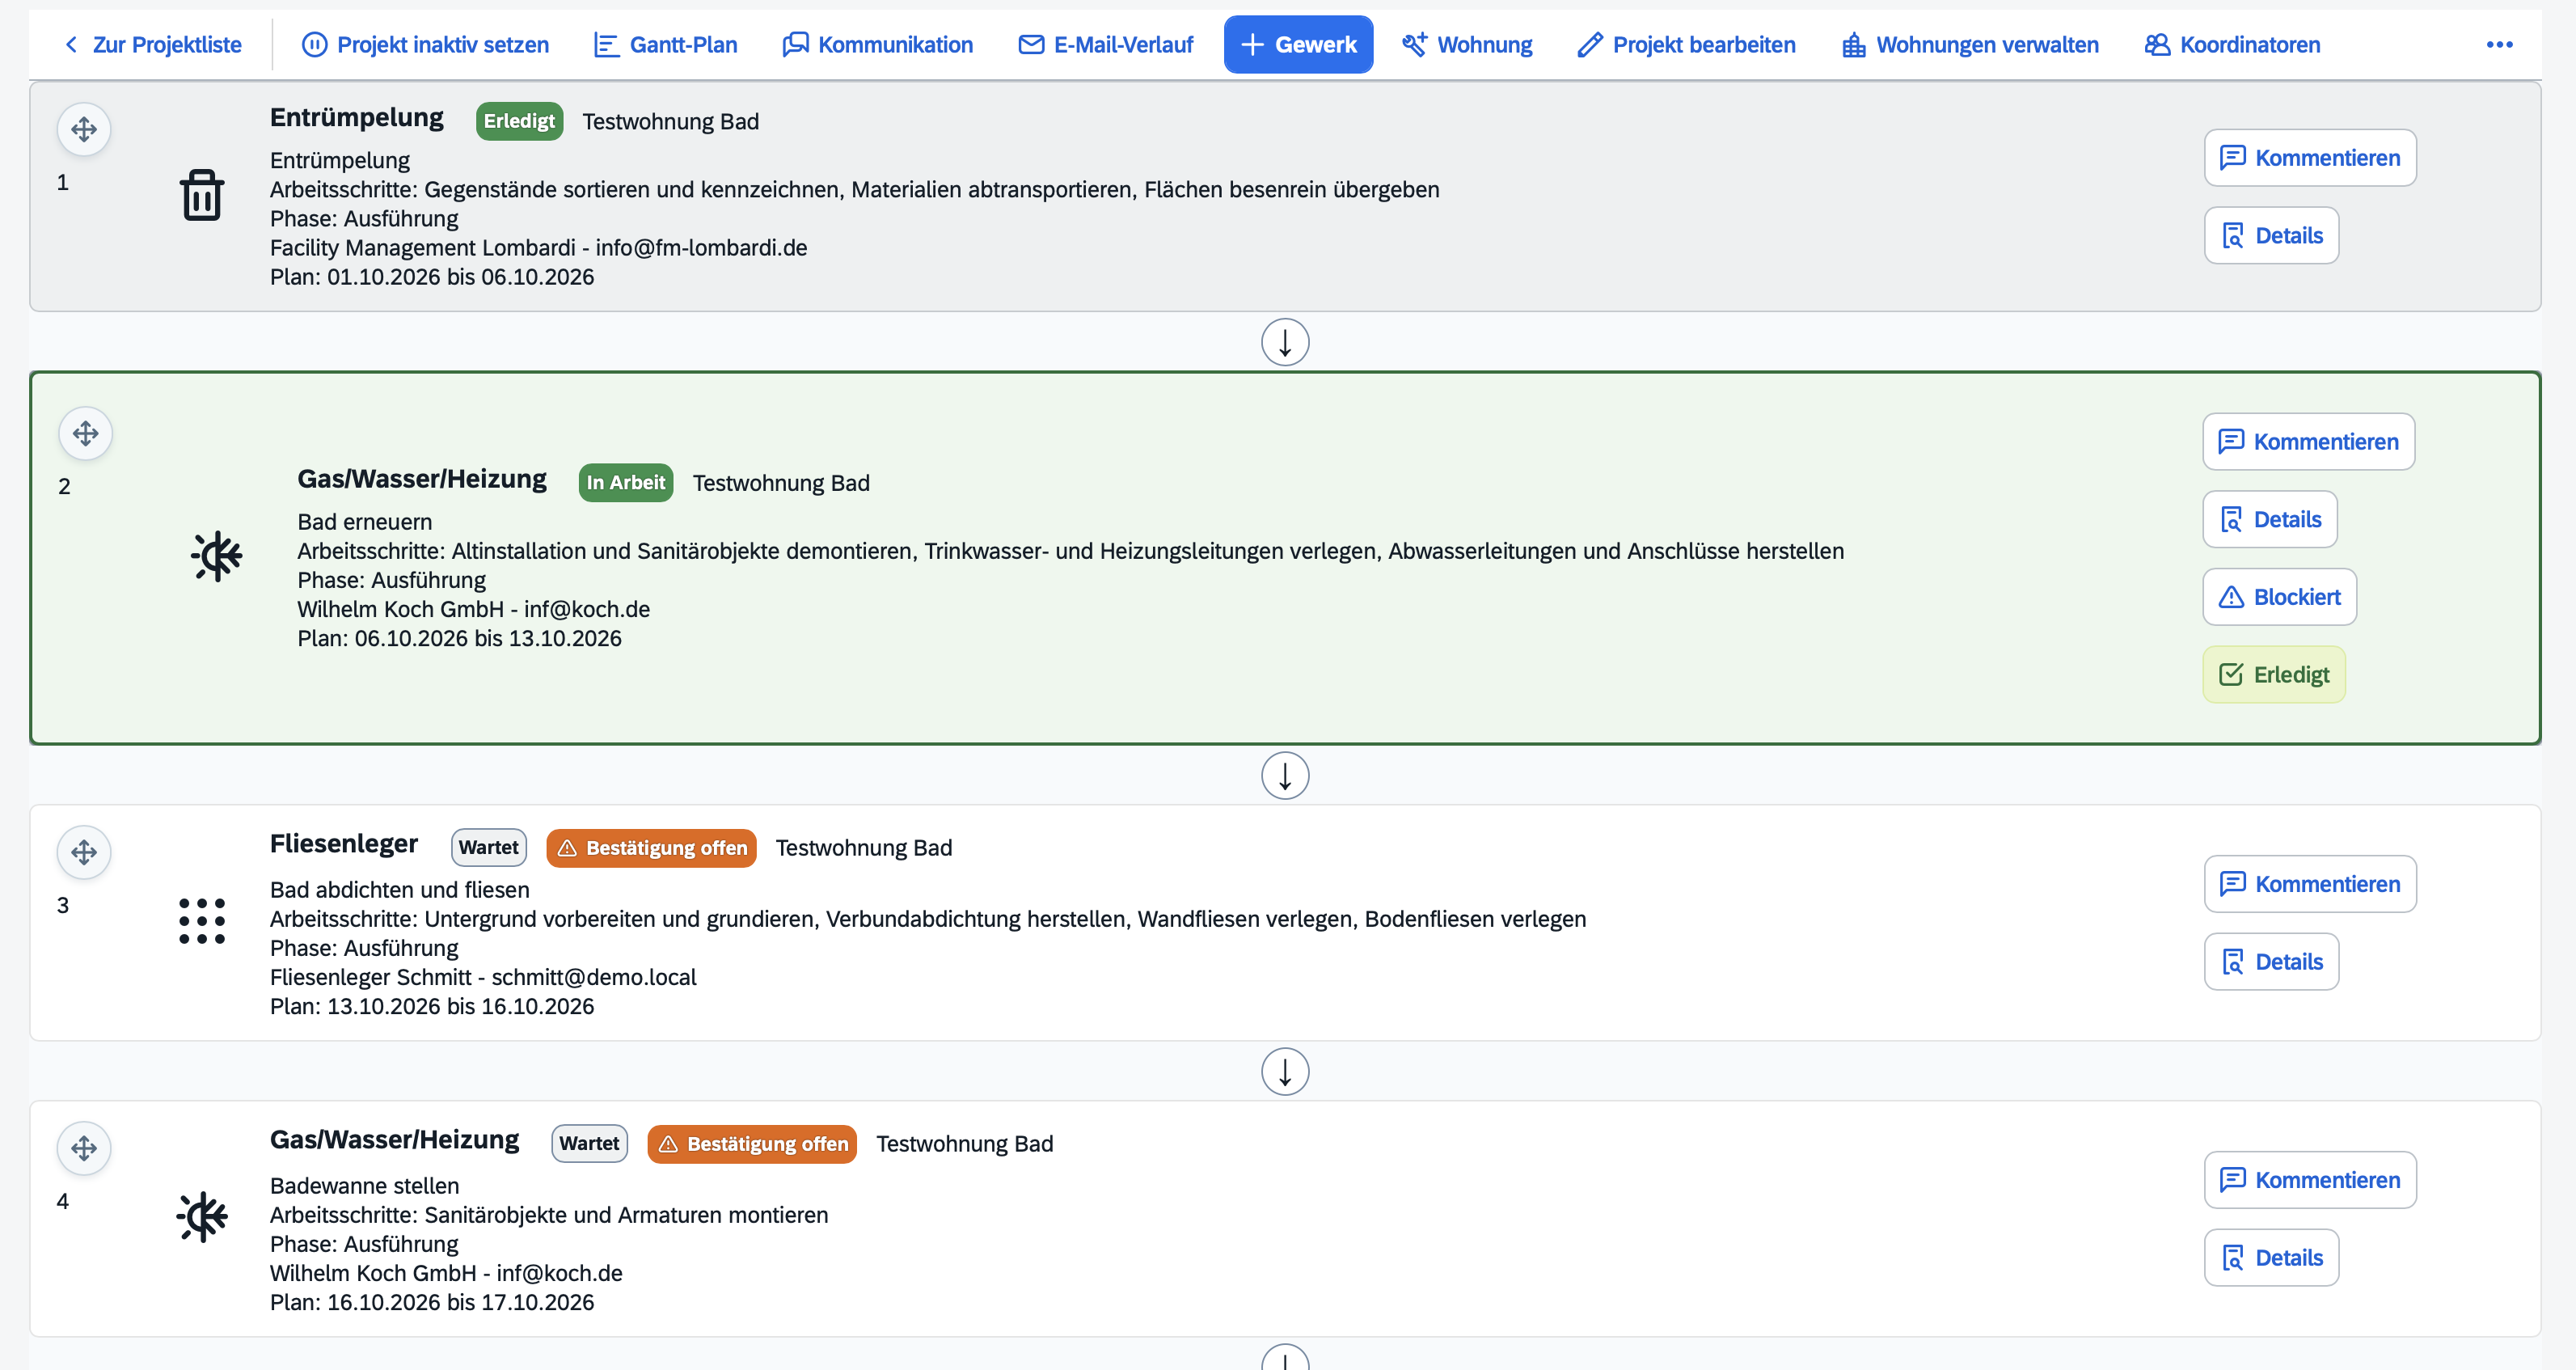Open Details for Bad erneuern

click(x=2270, y=520)
